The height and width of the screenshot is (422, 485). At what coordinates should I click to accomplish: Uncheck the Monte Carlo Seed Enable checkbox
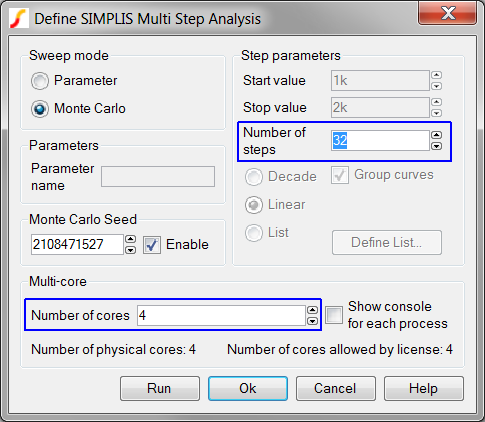pos(152,245)
